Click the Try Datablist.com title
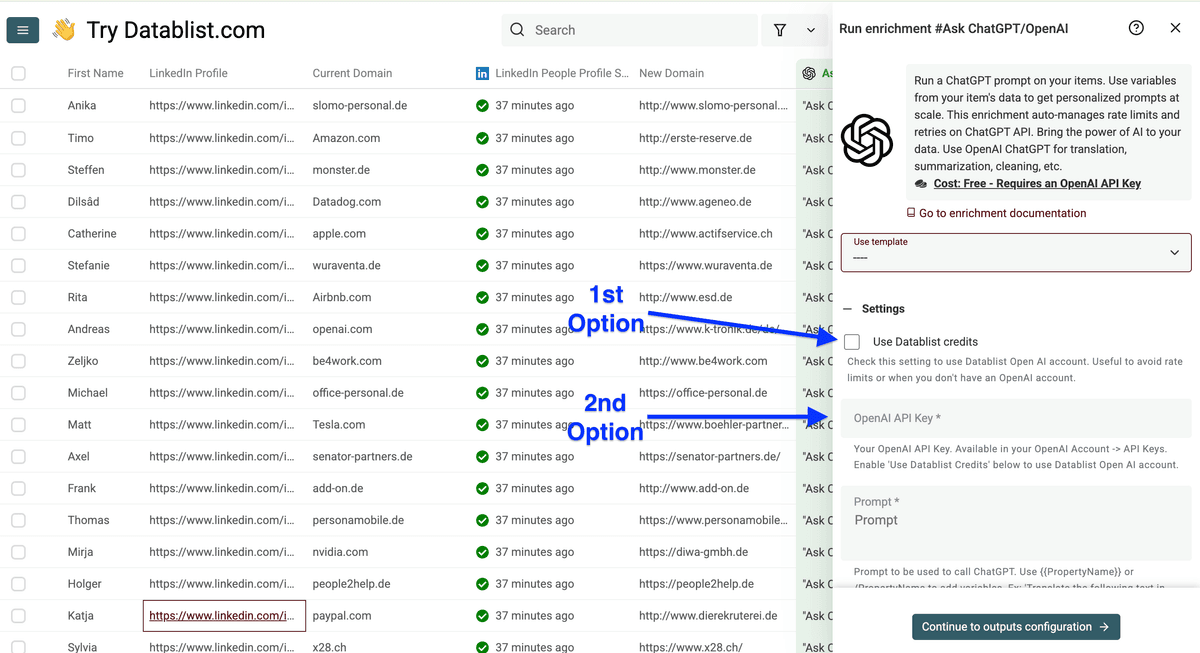The width and height of the screenshot is (1200, 653). tap(176, 30)
